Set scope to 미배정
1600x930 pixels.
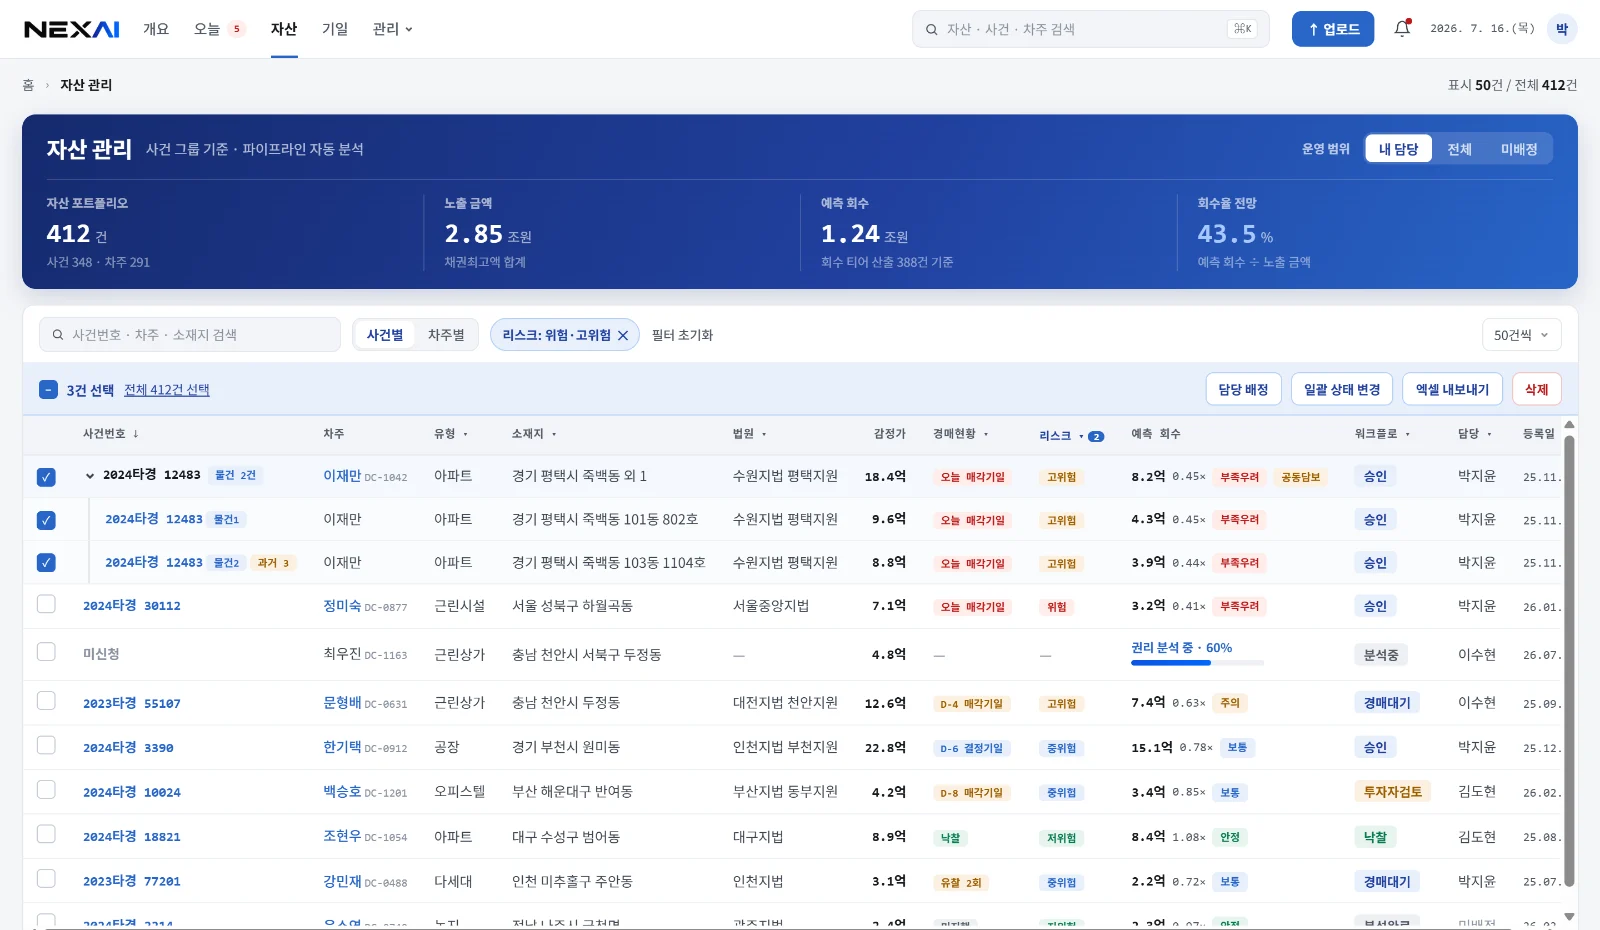tap(1519, 149)
